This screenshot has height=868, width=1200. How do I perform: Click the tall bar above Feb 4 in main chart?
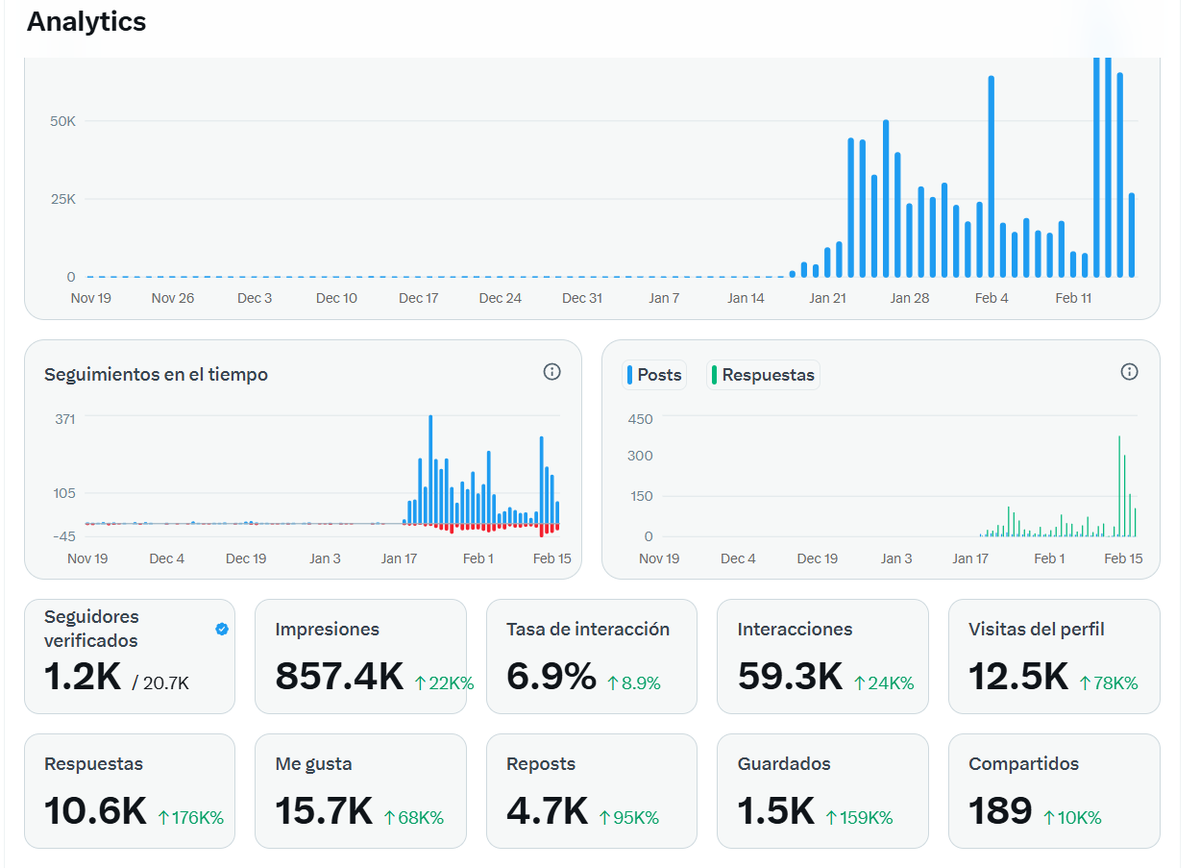click(991, 176)
